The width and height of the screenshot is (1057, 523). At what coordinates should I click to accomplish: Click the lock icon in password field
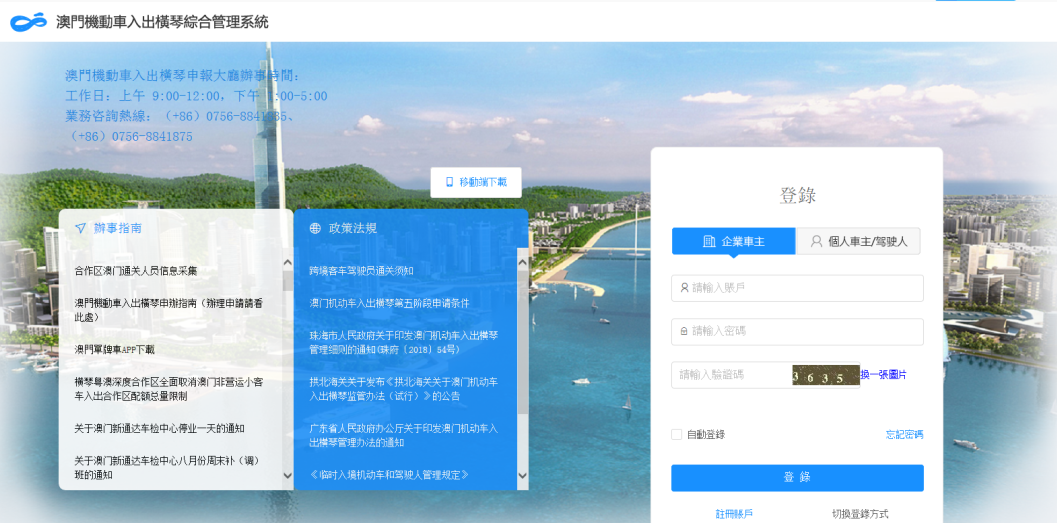point(684,332)
